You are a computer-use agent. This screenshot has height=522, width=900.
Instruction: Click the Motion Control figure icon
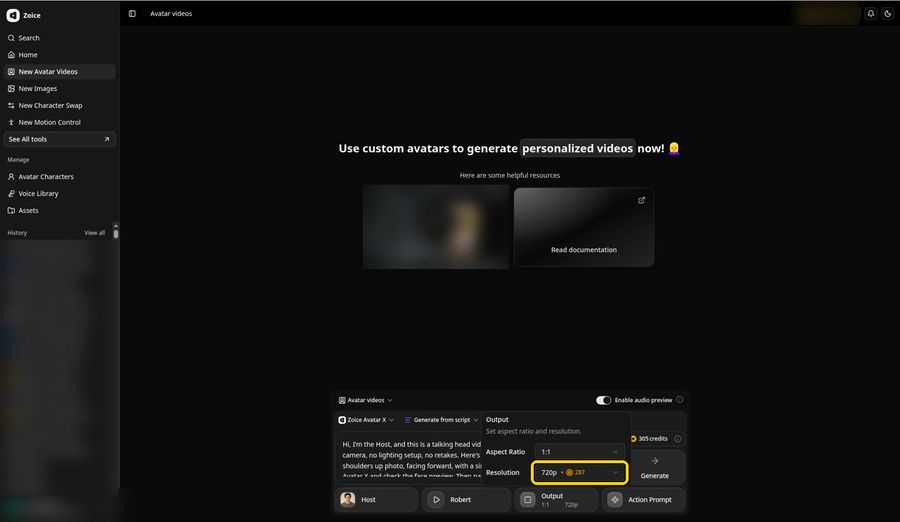11,122
